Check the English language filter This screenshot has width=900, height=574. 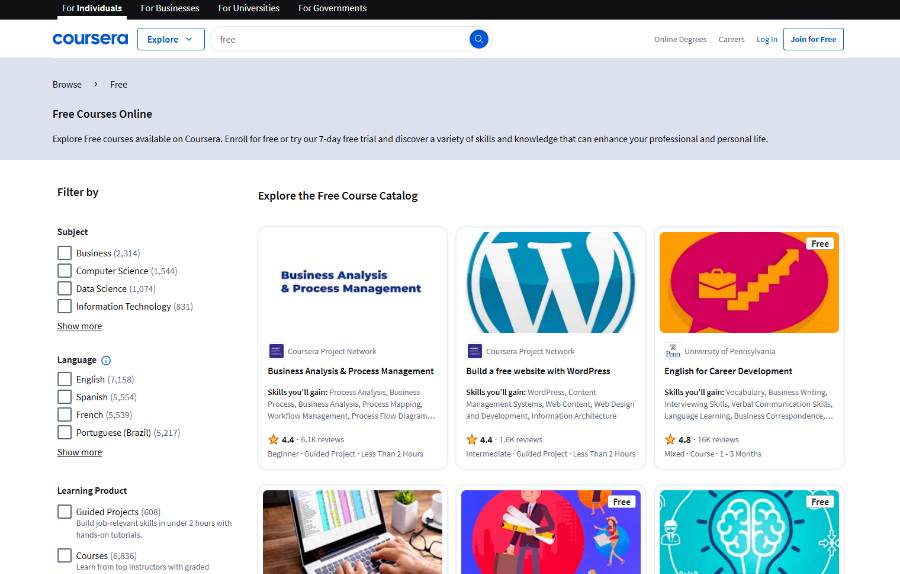pos(64,379)
